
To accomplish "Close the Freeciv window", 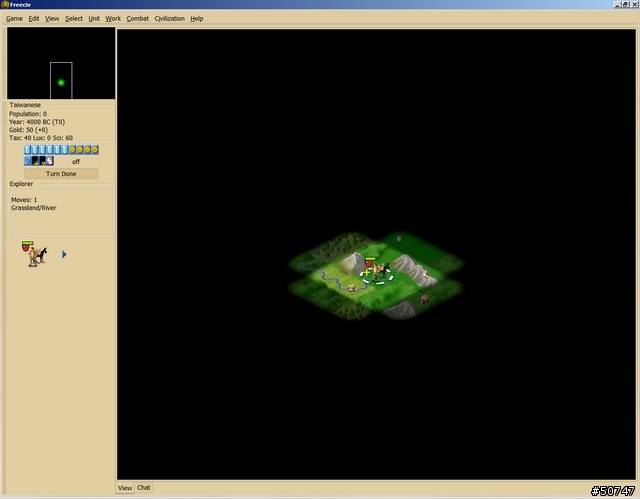I will [x=634, y=4].
